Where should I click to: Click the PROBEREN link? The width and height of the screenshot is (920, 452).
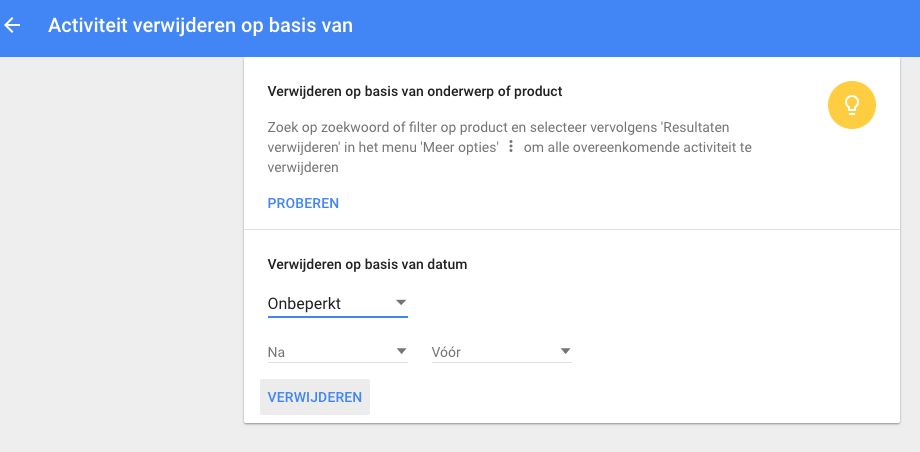303,203
